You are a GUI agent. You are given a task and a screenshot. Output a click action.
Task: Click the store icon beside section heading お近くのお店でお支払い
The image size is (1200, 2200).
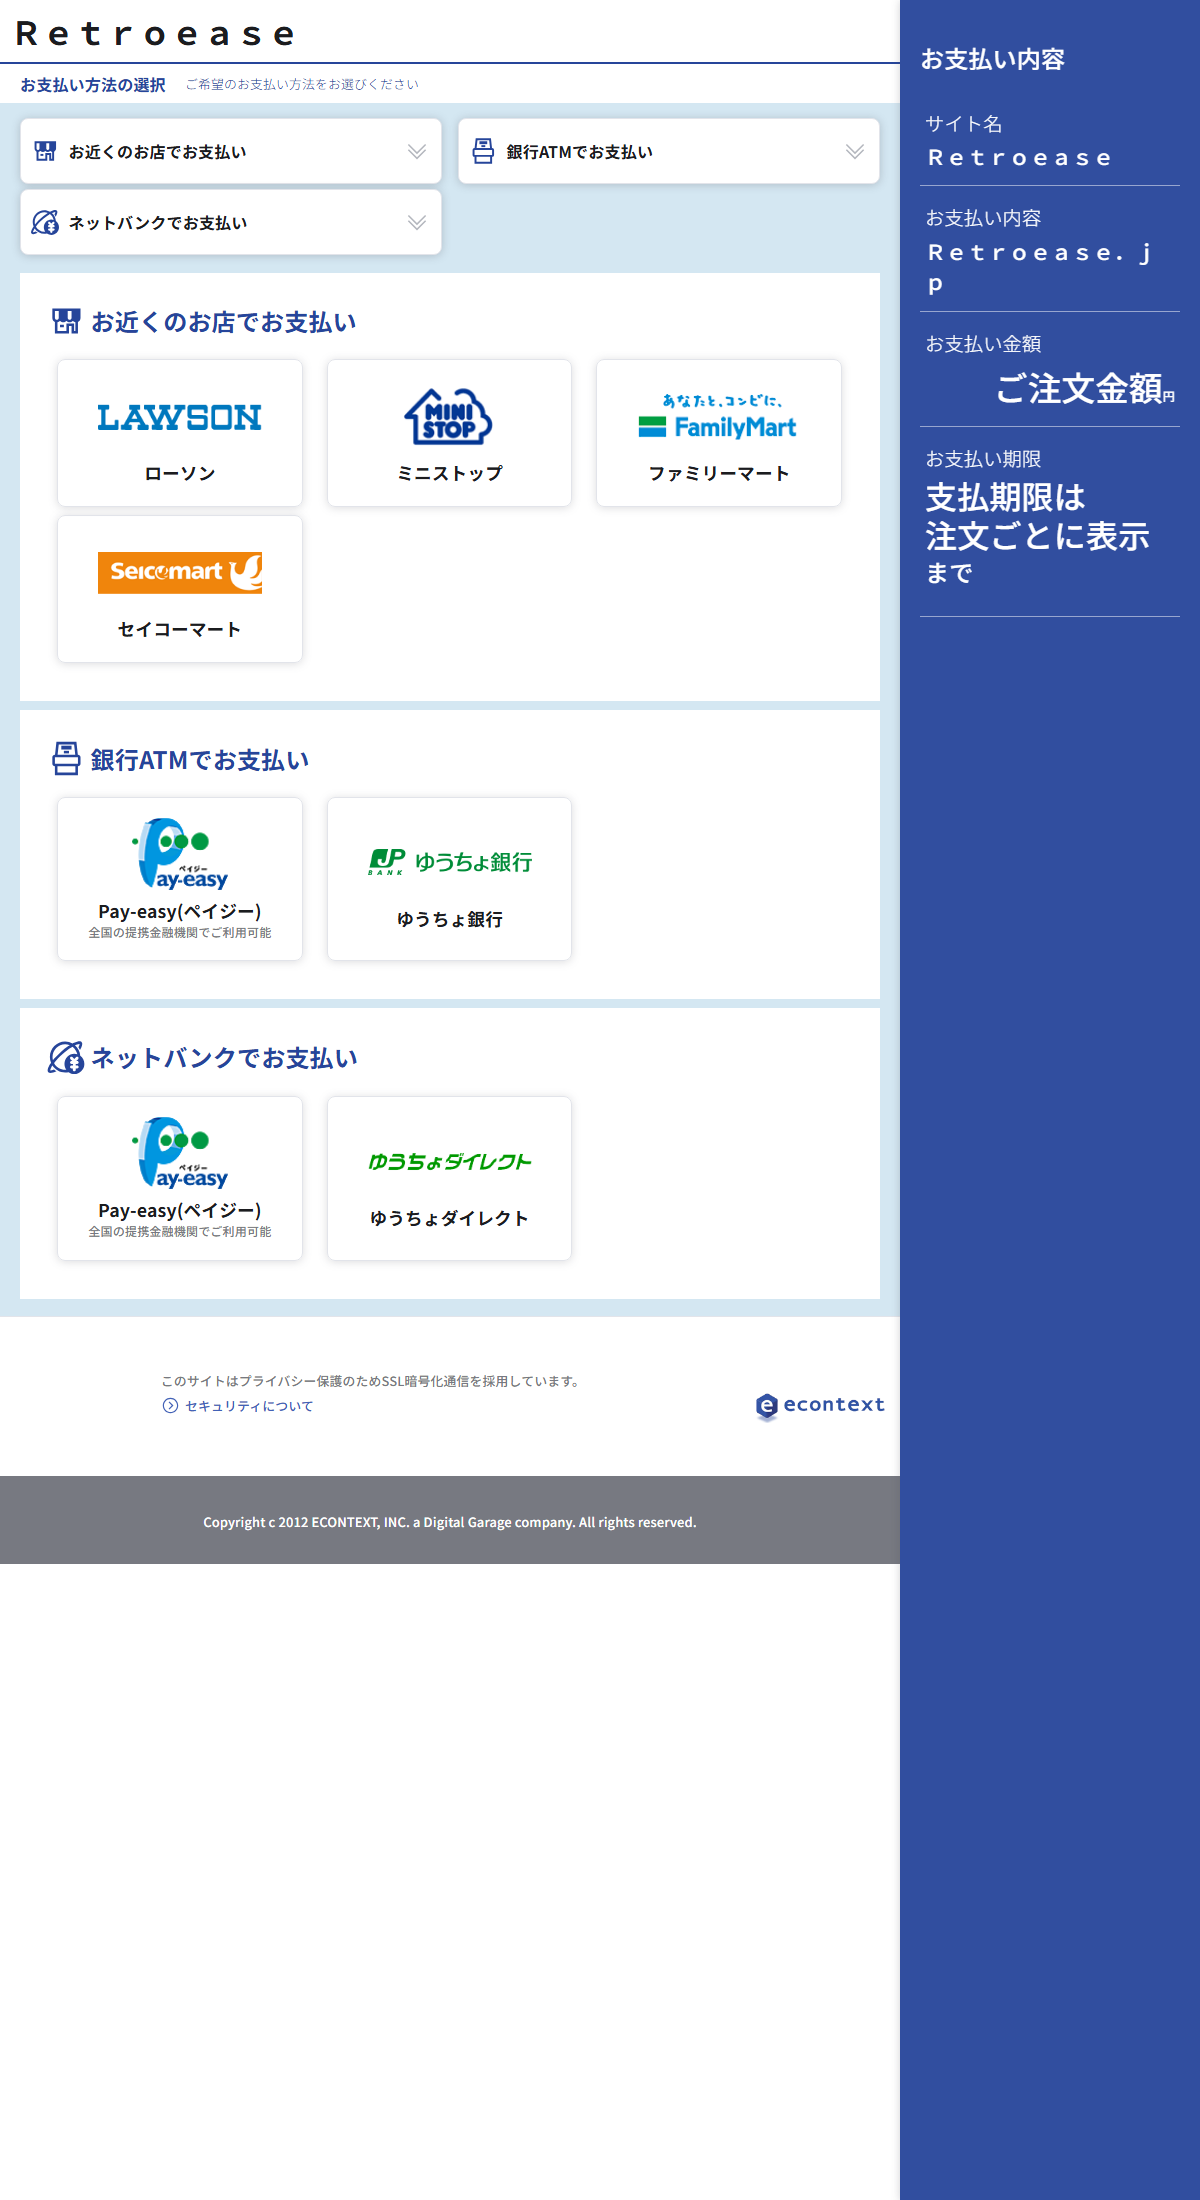click(66, 321)
